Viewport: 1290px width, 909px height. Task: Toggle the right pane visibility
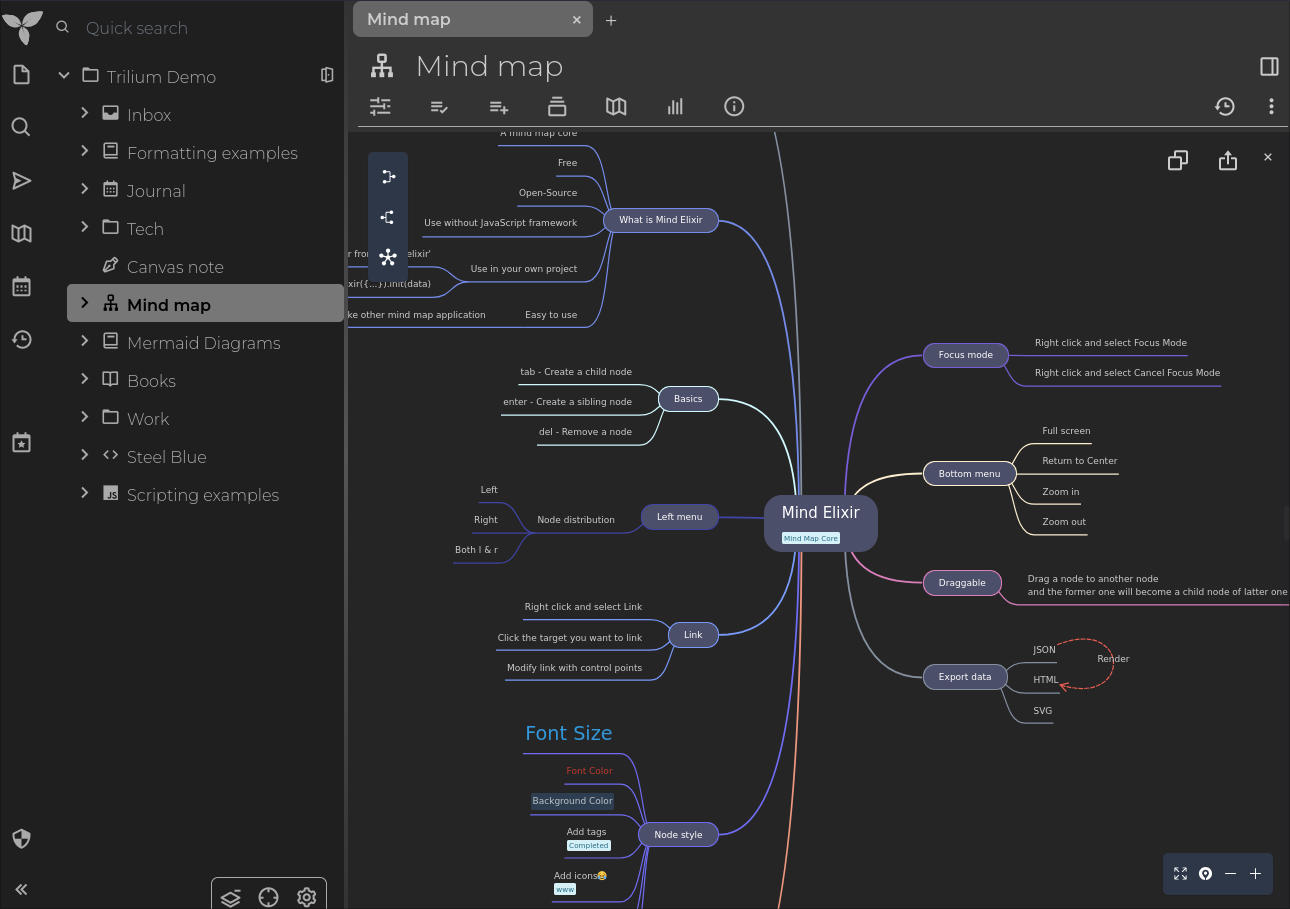point(1269,66)
